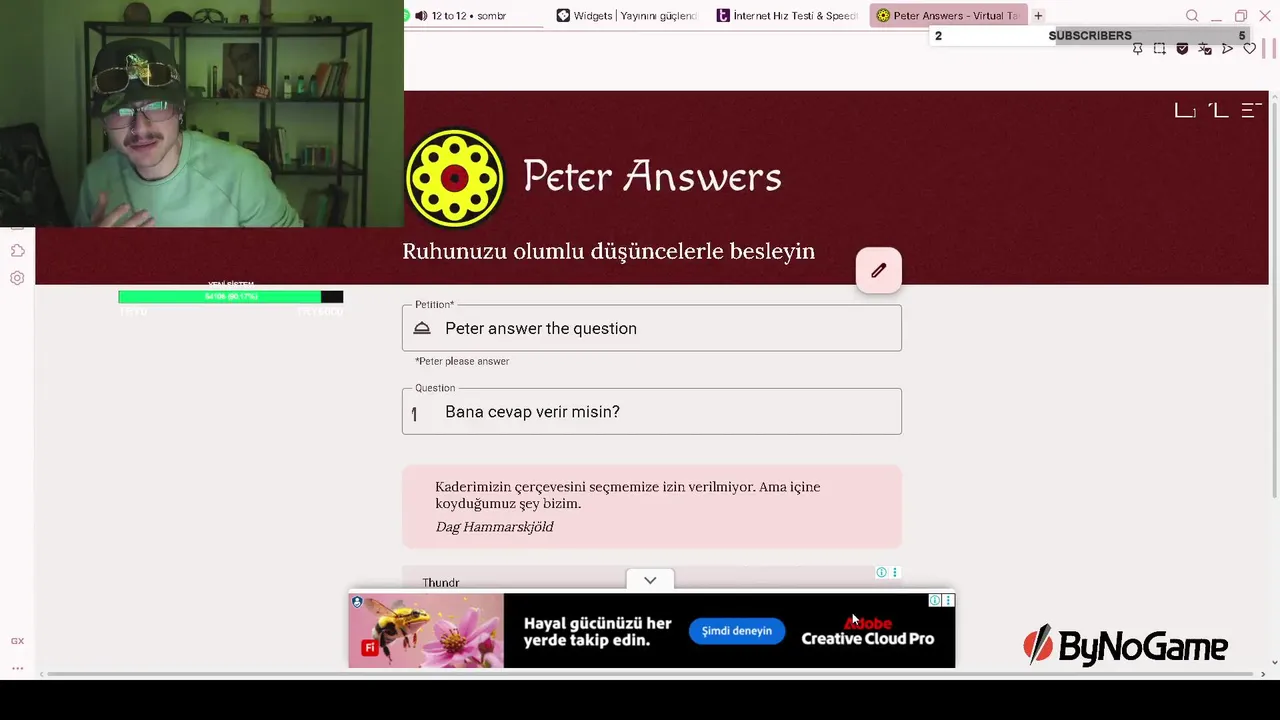Click the bee flower ad image
Viewport: 1280px width, 720px height.
[x=426, y=630]
